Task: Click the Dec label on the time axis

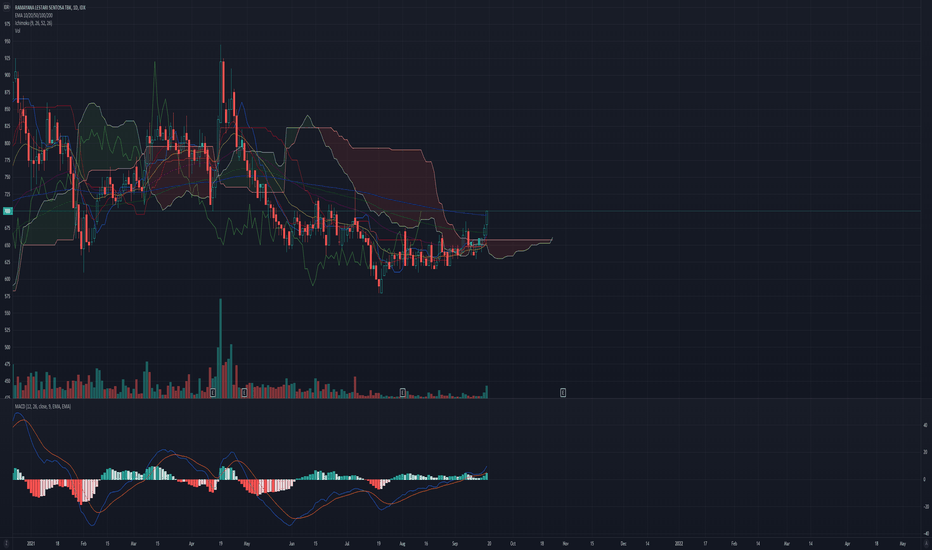Action: [x=624, y=543]
